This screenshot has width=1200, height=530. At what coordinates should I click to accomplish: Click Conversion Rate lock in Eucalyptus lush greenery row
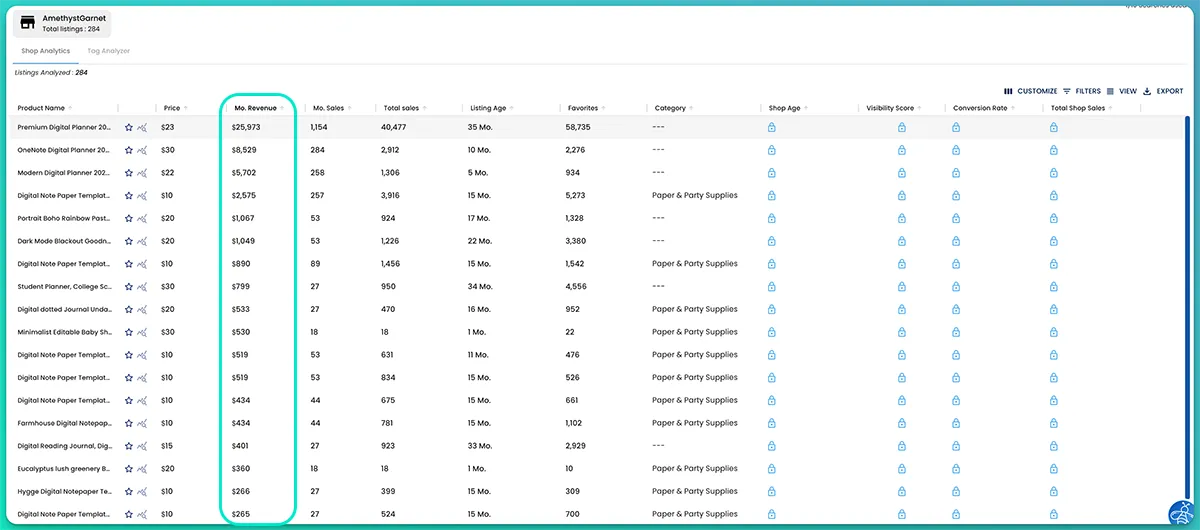pos(955,468)
